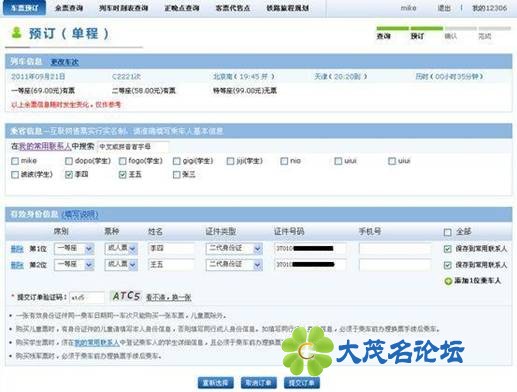
Task: Click the ATC5 captcha image
Action: 126,296
